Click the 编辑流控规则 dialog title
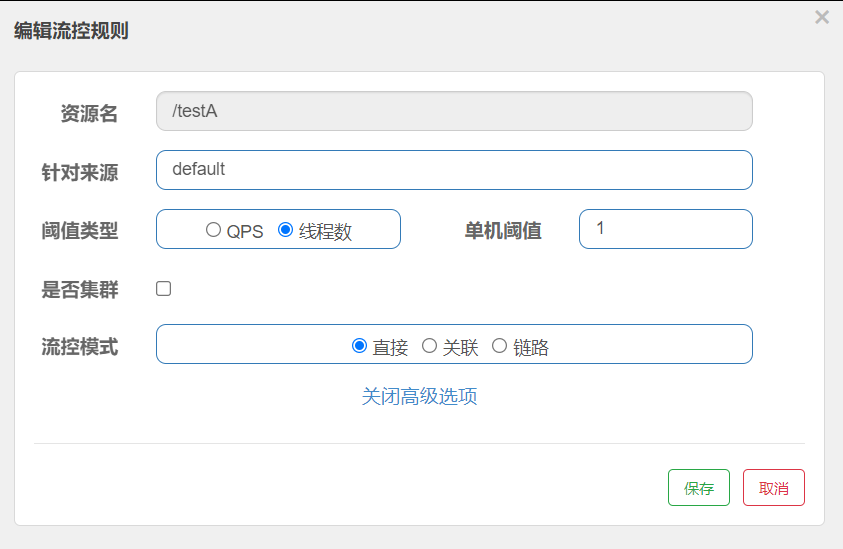The width and height of the screenshot is (843, 549). pyautogui.click(x=71, y=31)
